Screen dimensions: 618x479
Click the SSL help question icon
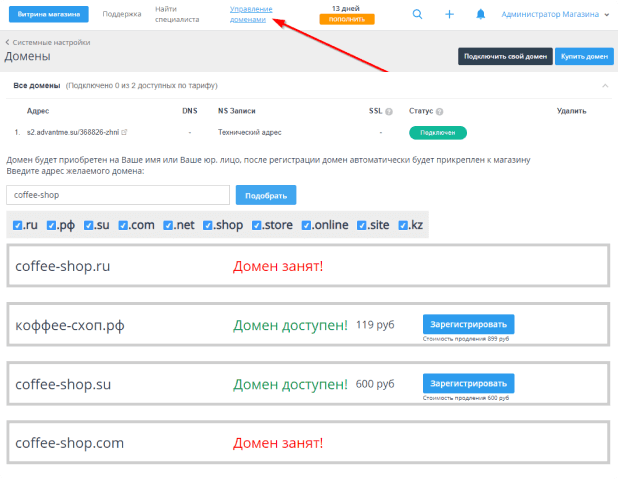[x=389, y=111]
